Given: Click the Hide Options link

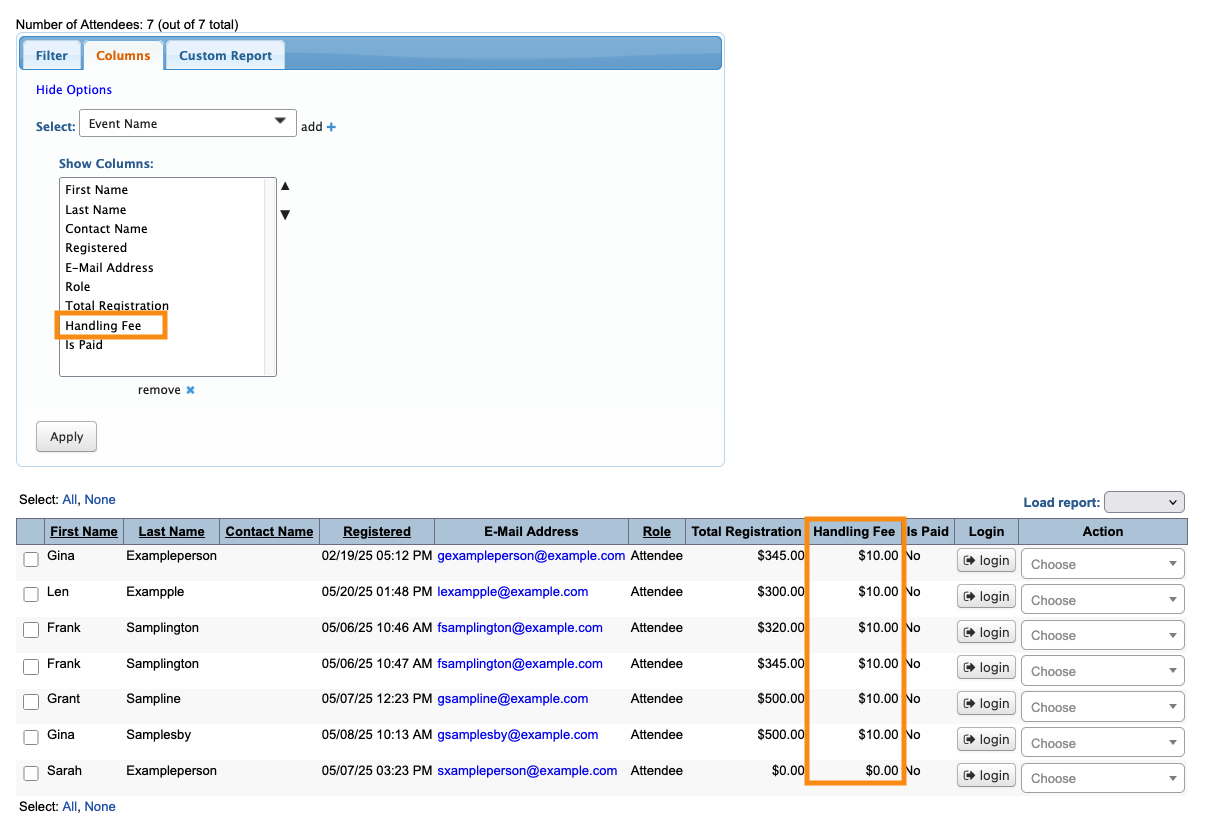Looking at the screenshot, I should click(74, 90).
